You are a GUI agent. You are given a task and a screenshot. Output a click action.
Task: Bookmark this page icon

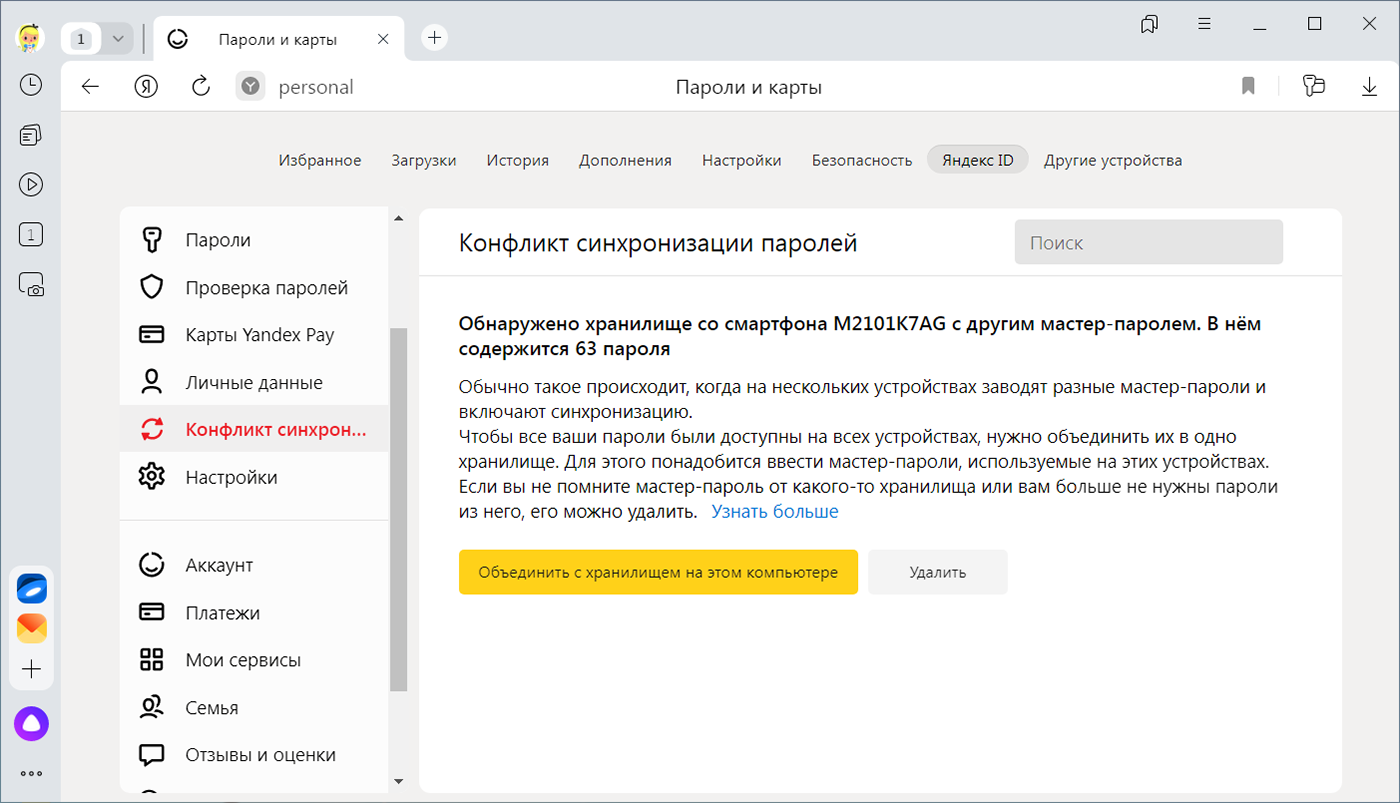1248,87
